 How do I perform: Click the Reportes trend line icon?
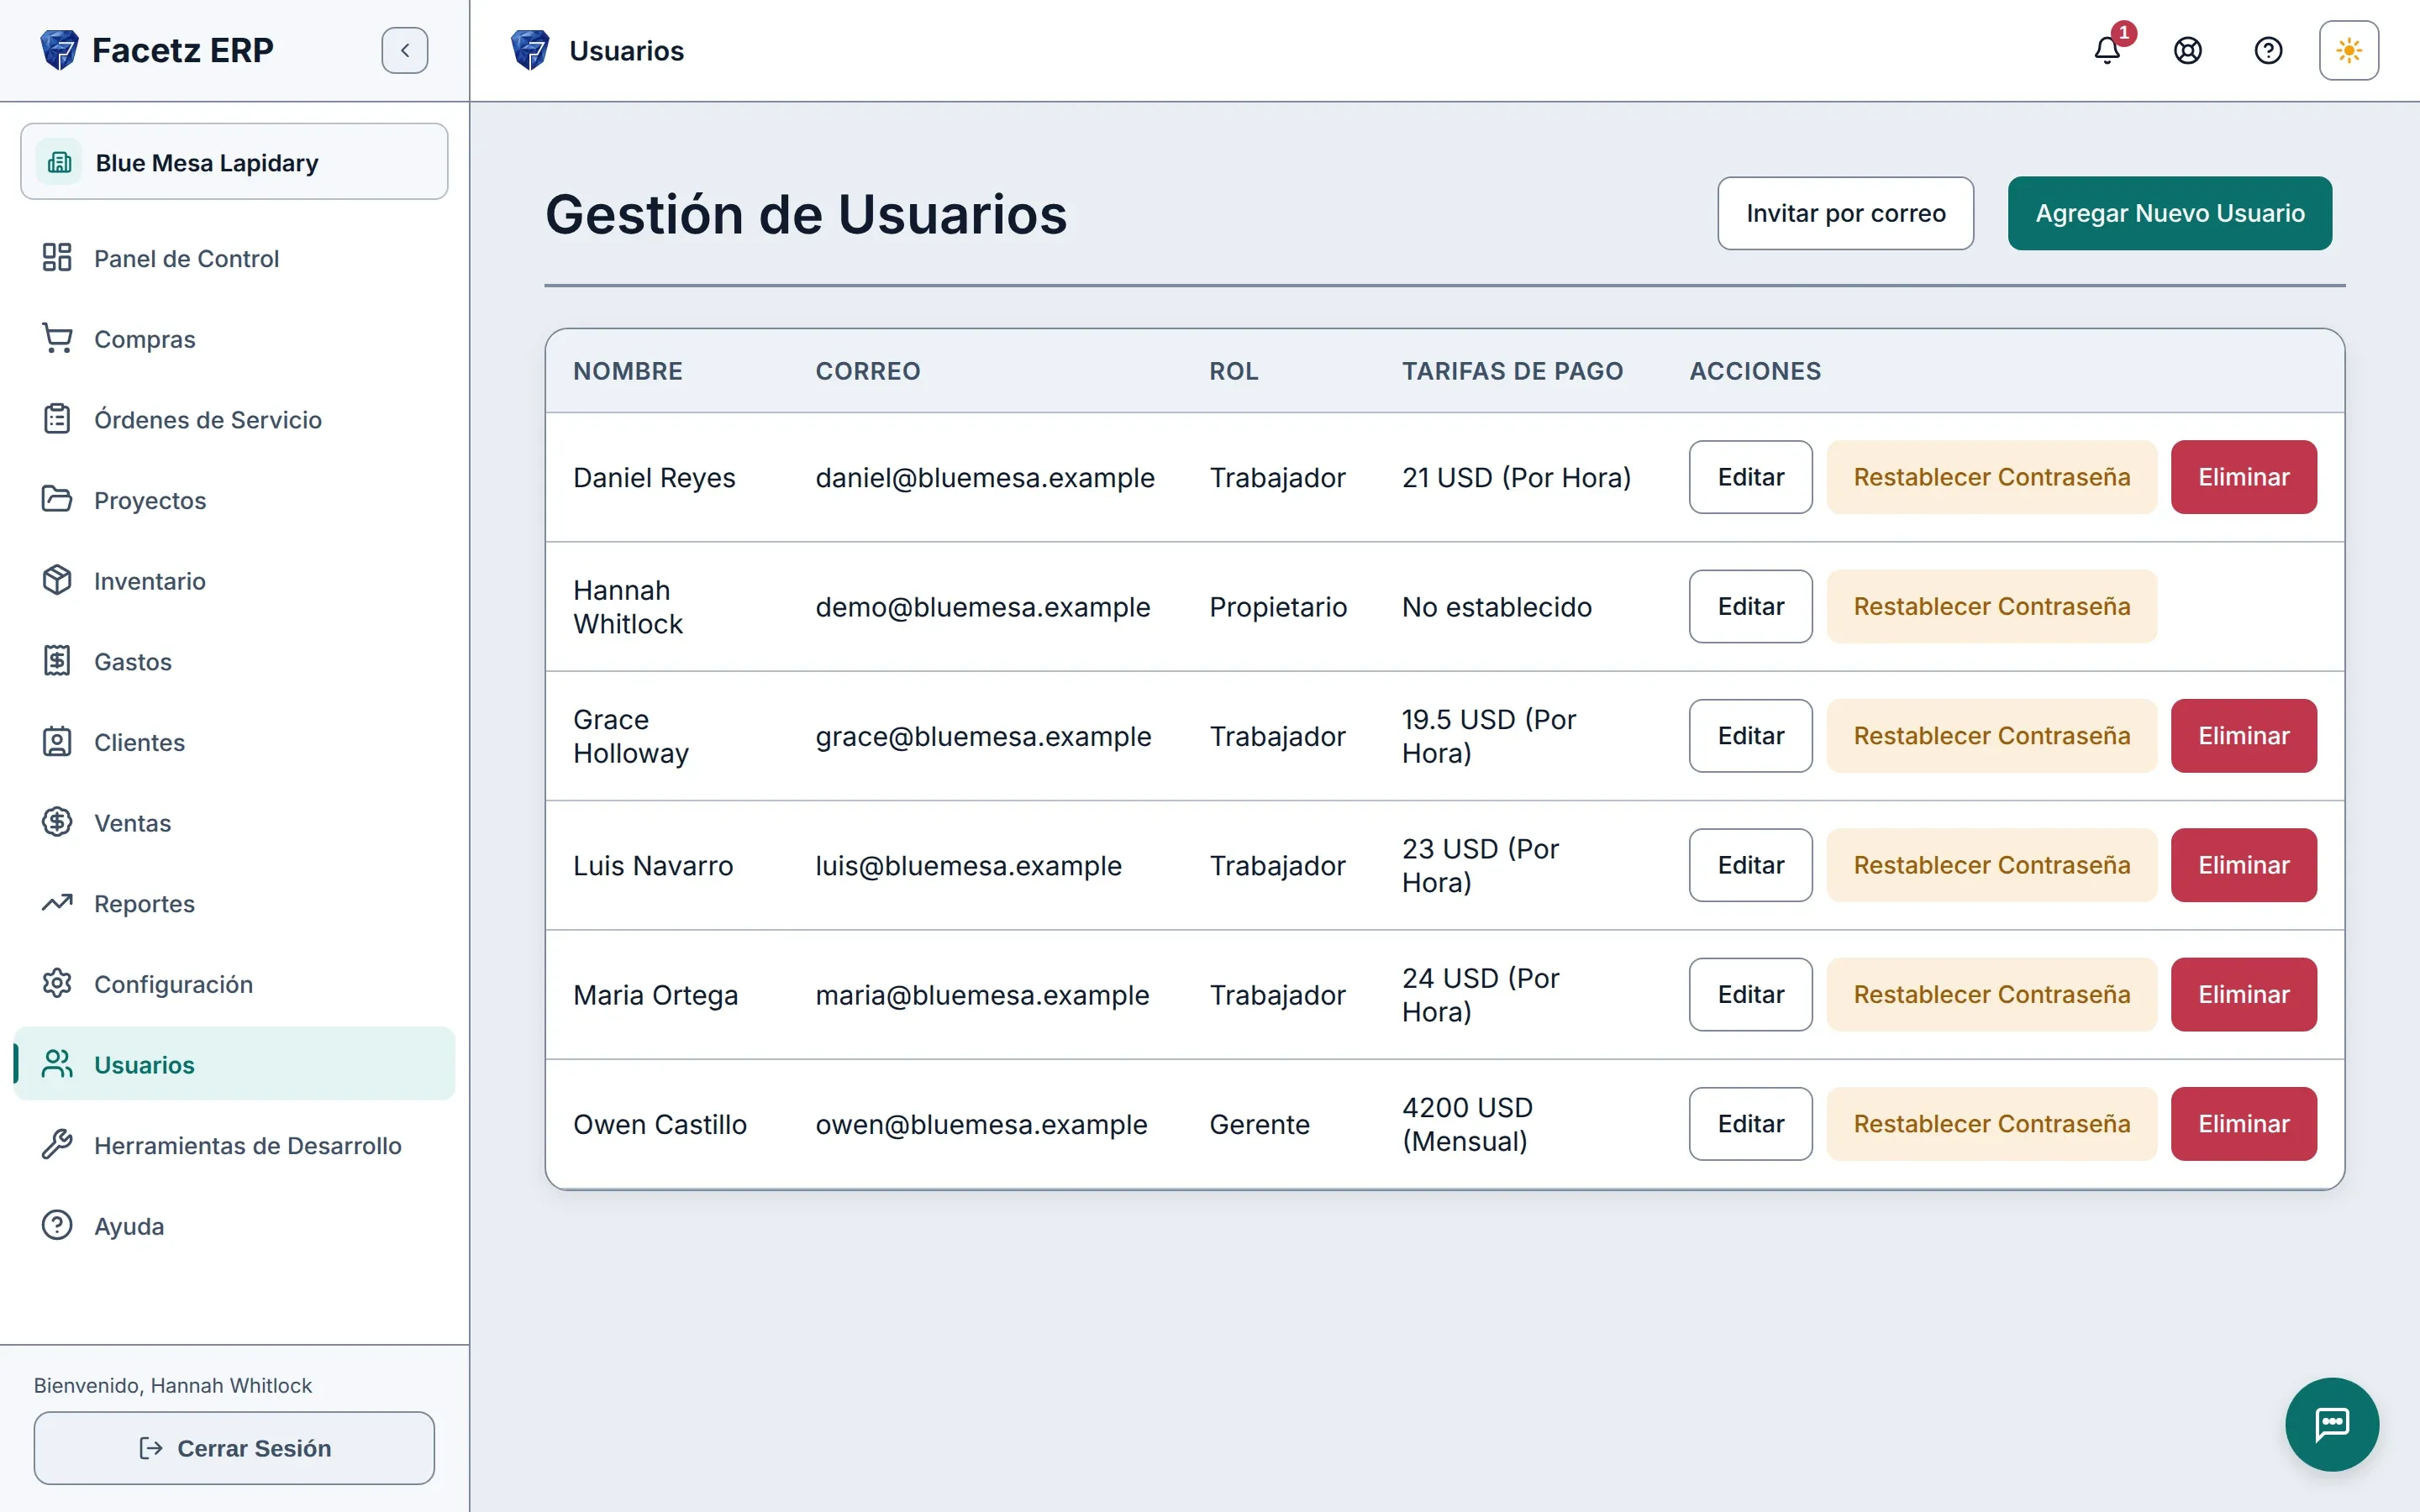tap(57, 903)
